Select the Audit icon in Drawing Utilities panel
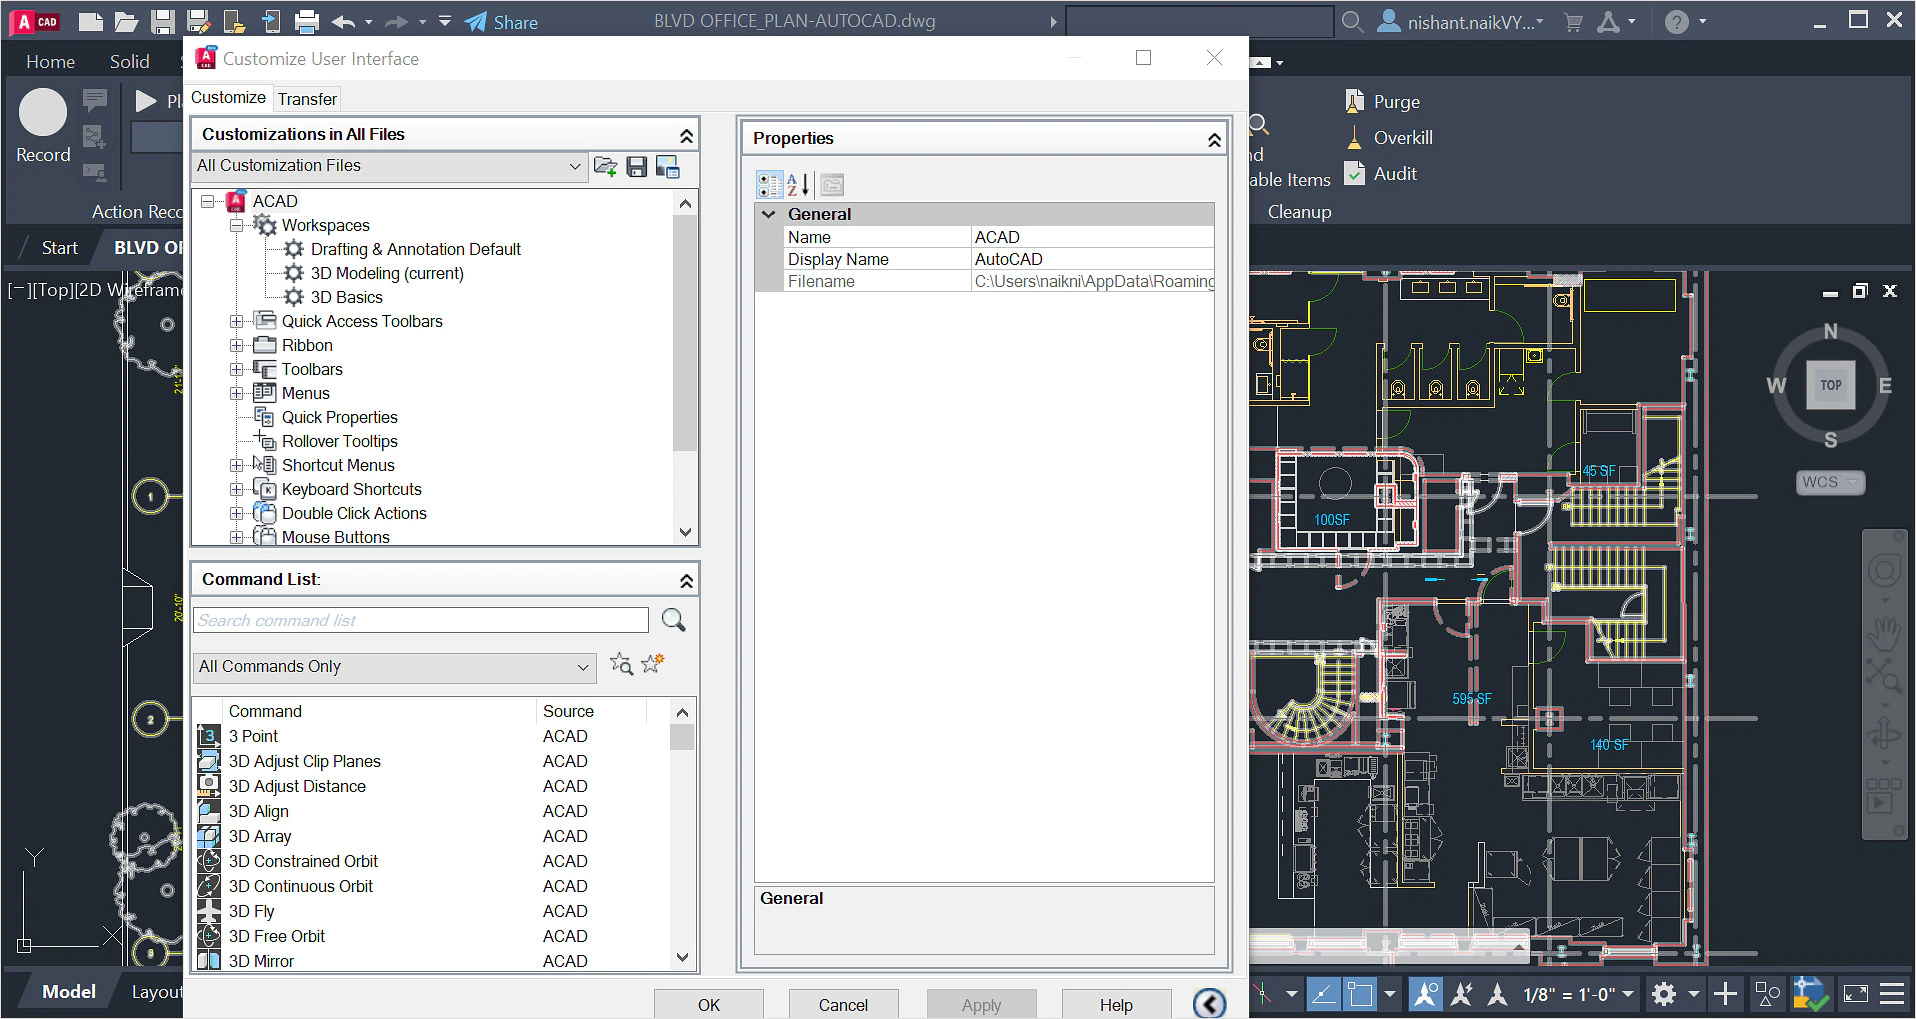The height and width of the screenshot is (1019, 1916). coord(1356,173)
